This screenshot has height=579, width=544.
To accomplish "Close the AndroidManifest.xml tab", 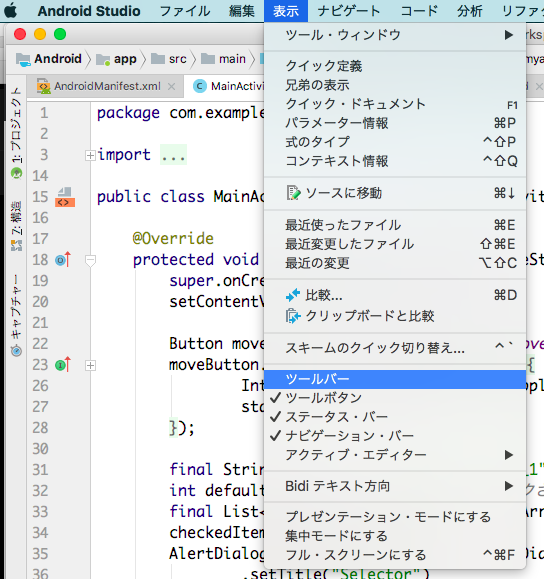I will [171, 86].
